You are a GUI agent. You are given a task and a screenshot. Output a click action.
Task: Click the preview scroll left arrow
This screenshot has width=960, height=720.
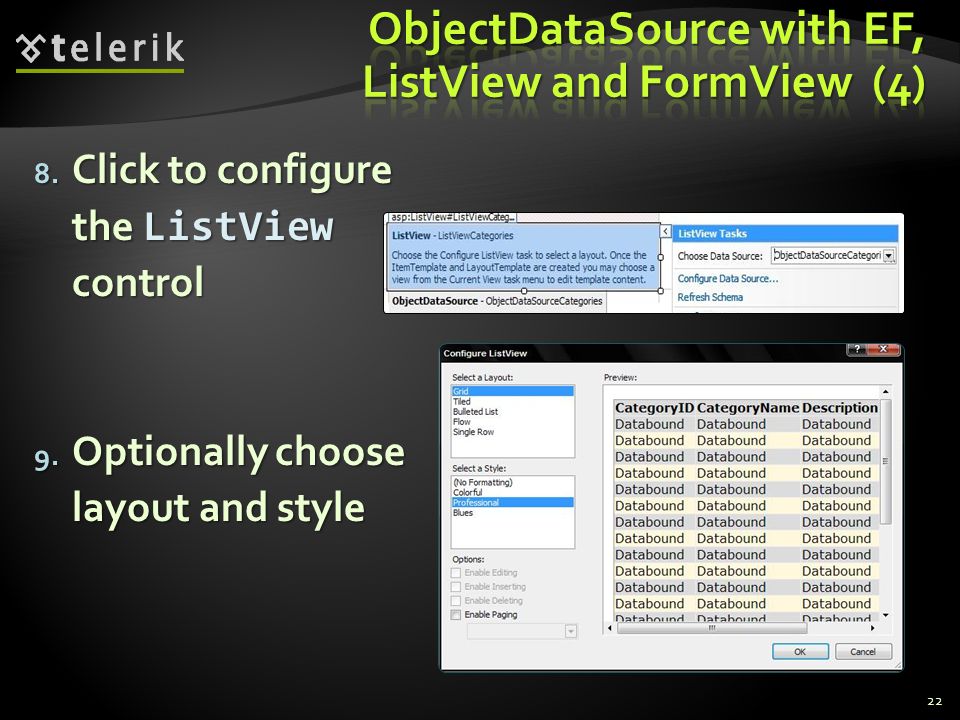(x=609, y=628)
